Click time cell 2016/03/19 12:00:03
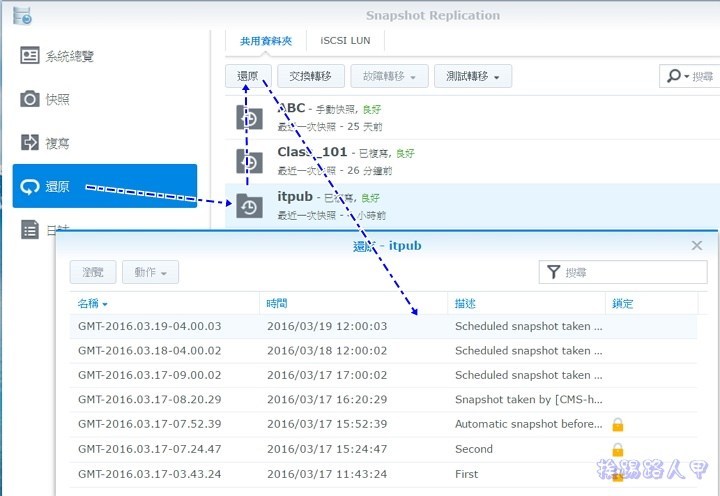720x496 pixels. 327,327
